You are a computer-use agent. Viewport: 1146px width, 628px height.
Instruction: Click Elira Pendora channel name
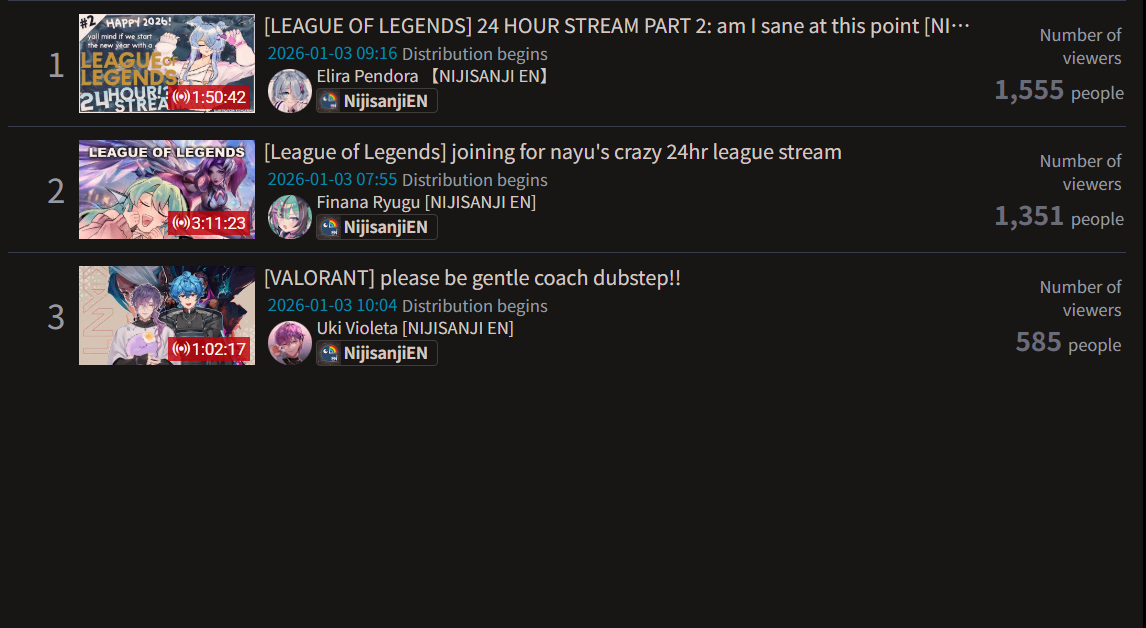pos(433,76)
